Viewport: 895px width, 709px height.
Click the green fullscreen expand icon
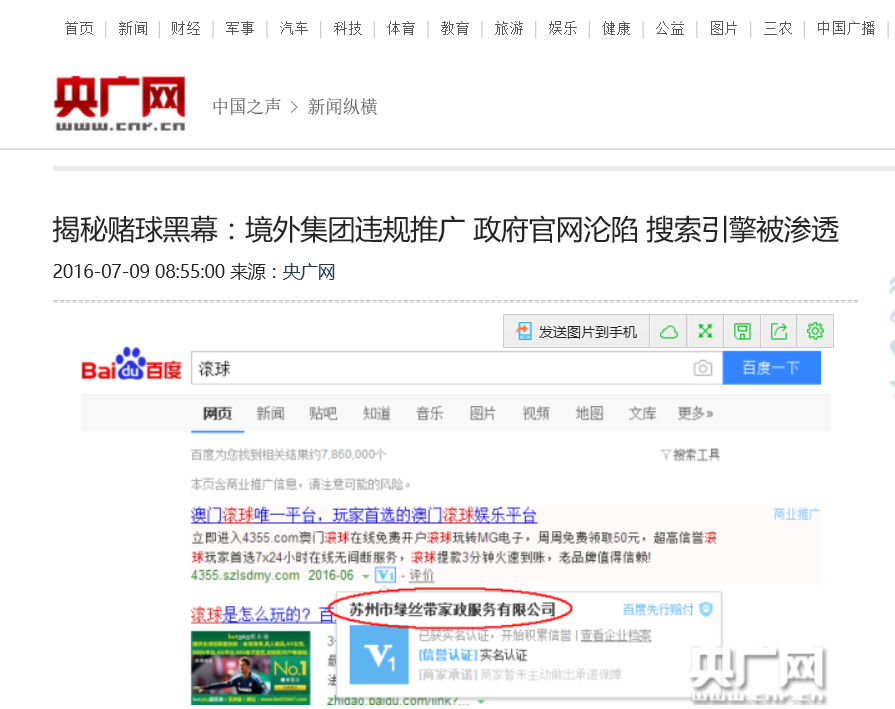(705, 332)
